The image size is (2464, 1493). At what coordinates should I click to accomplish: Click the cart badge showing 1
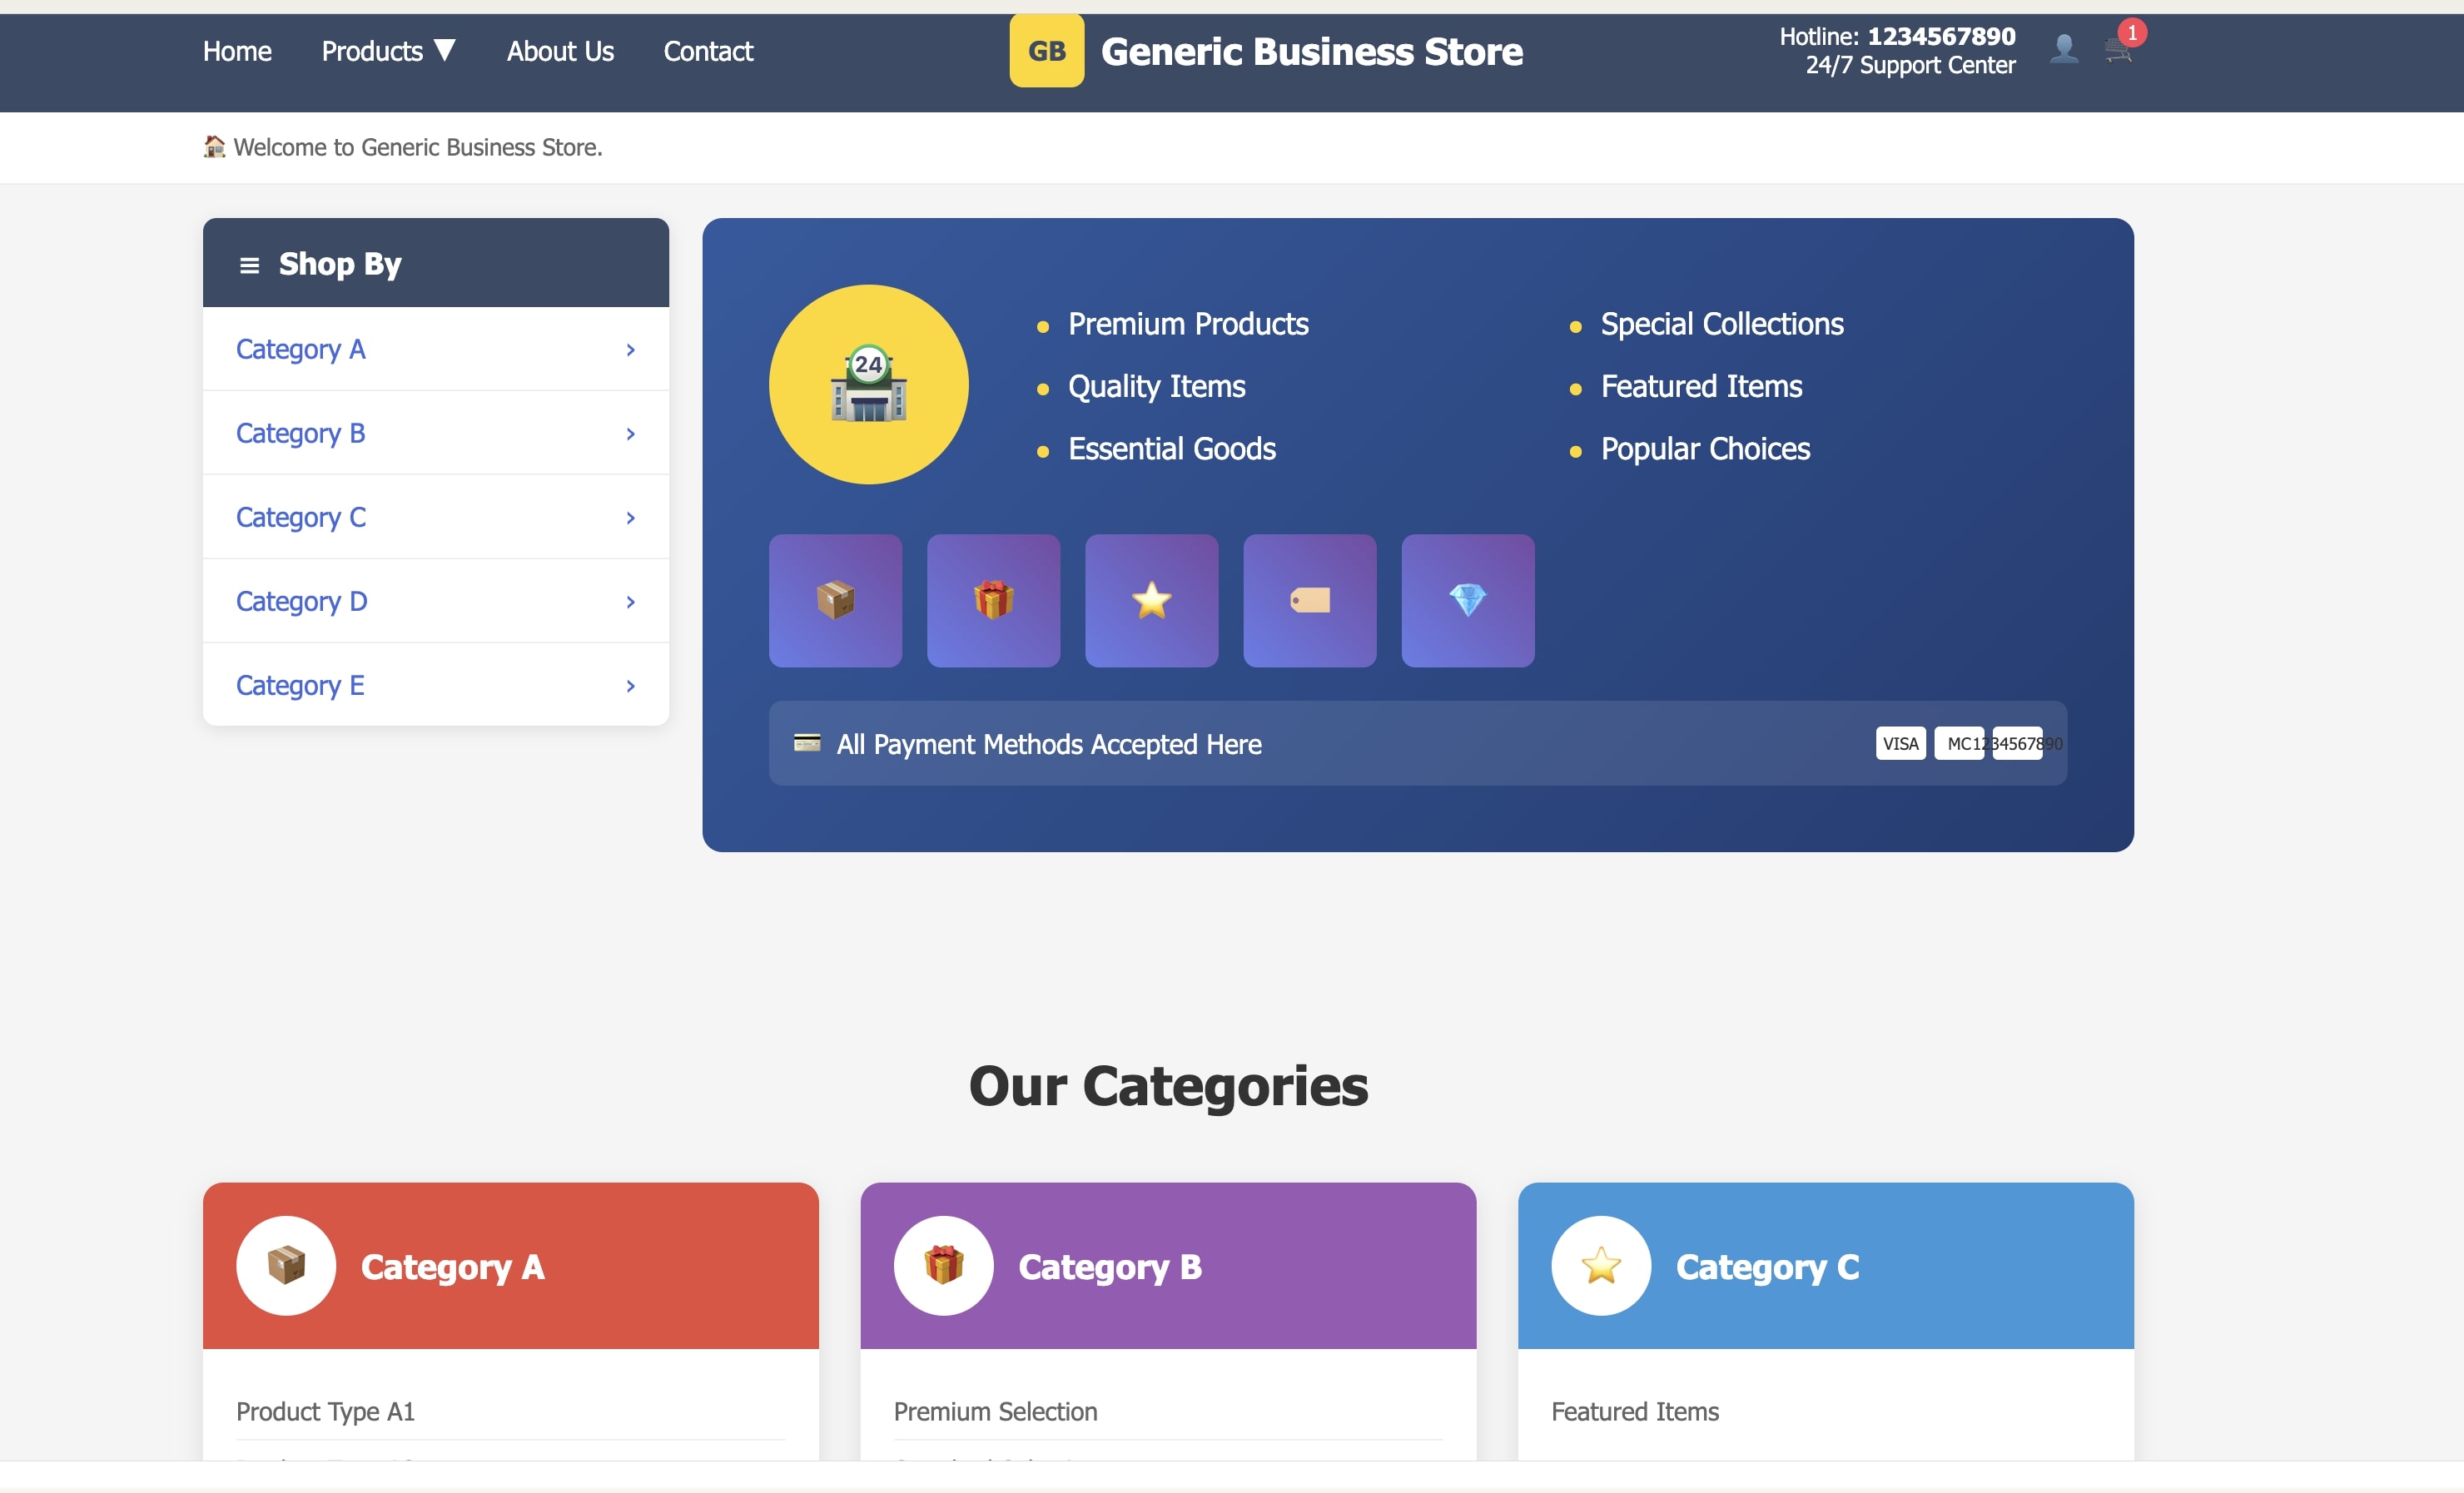tap(2132, 33)
